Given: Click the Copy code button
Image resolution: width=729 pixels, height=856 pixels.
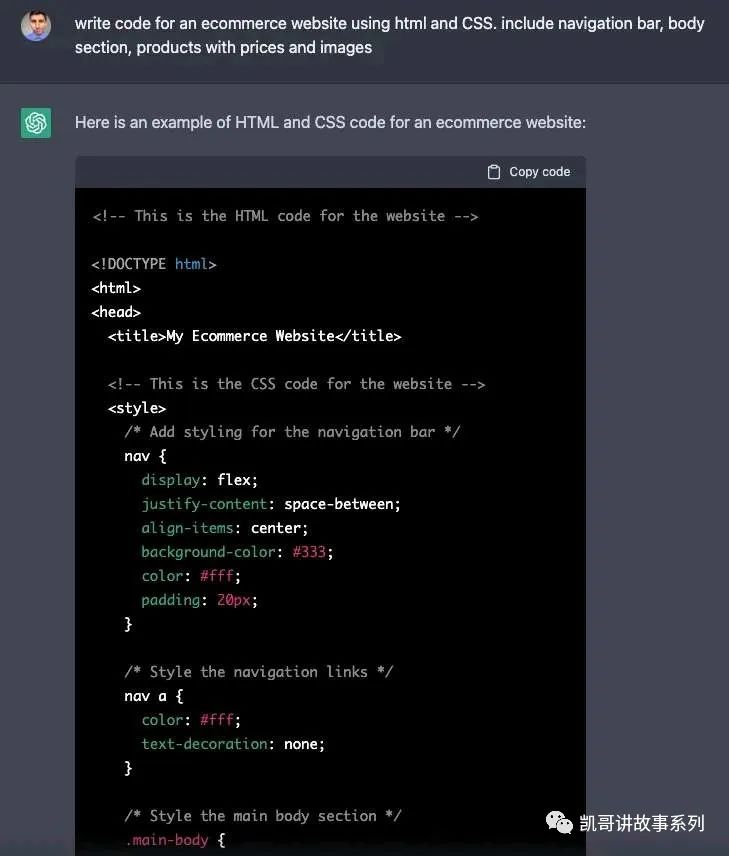Looking at the screenshot, I should pyautogui.click(x=529, y=172).
